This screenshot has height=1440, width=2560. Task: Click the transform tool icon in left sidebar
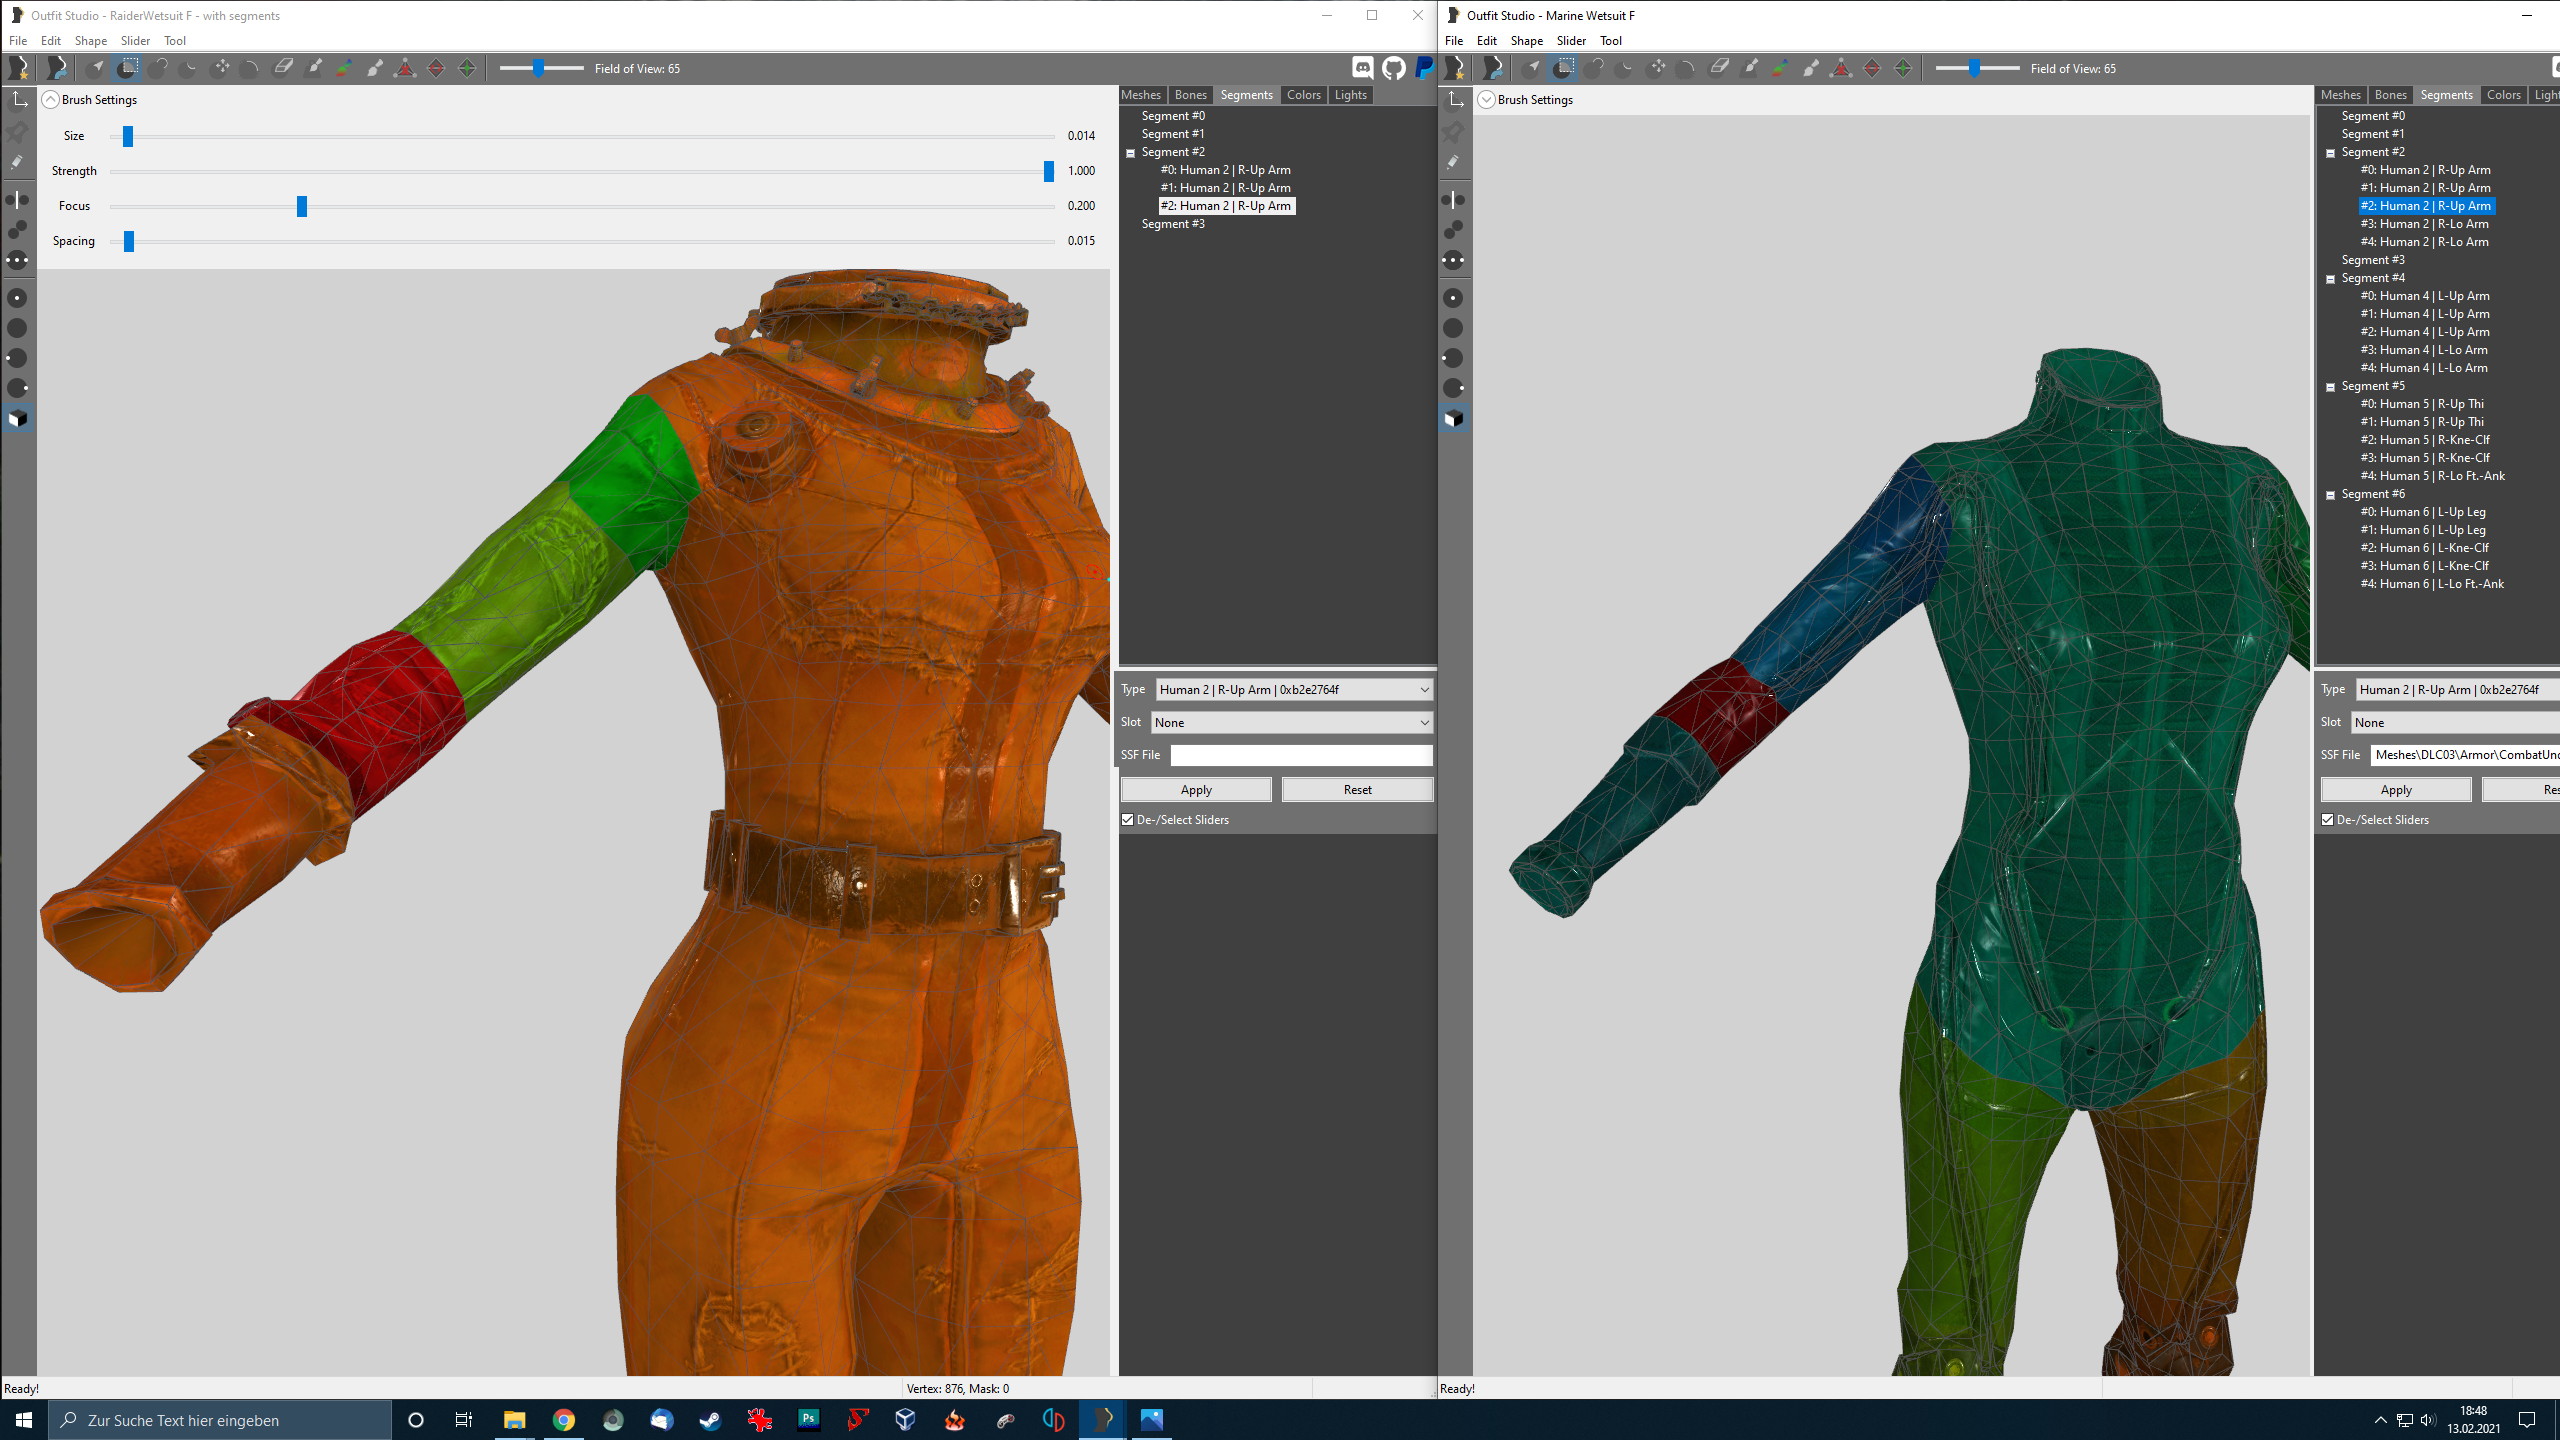pyautogui.click(x=19, y=99)
